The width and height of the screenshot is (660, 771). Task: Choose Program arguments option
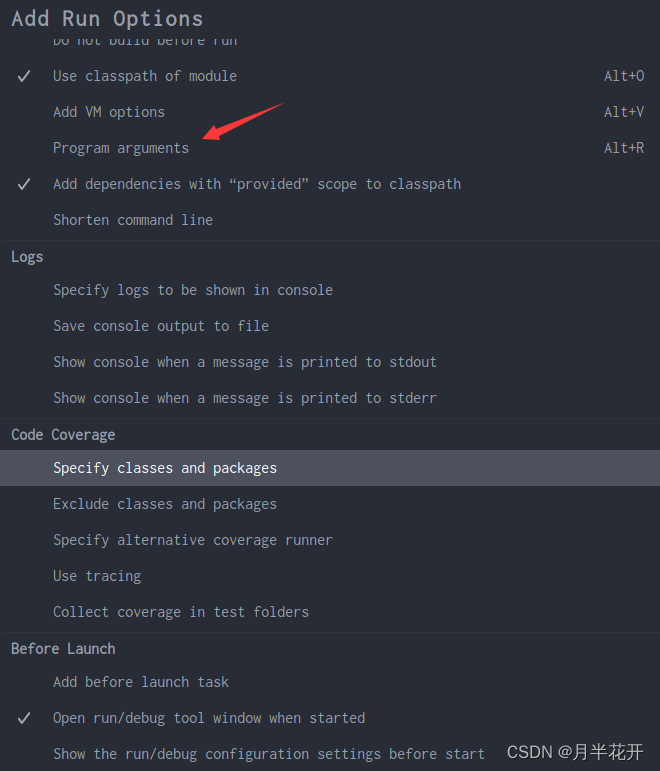(x=330, y=148)
